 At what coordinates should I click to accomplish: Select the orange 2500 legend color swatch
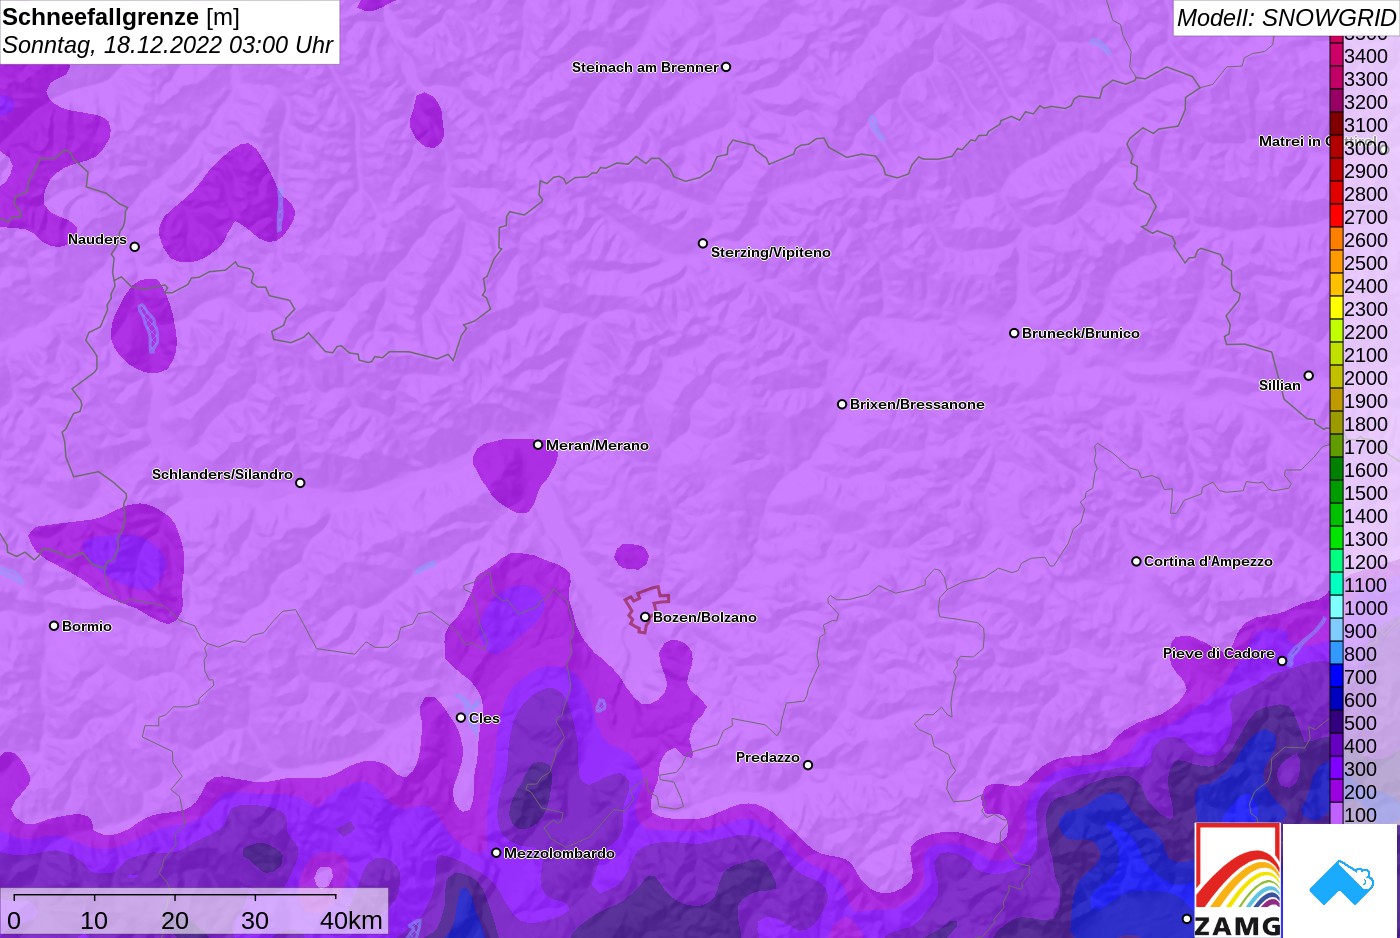pos(1336,262)
